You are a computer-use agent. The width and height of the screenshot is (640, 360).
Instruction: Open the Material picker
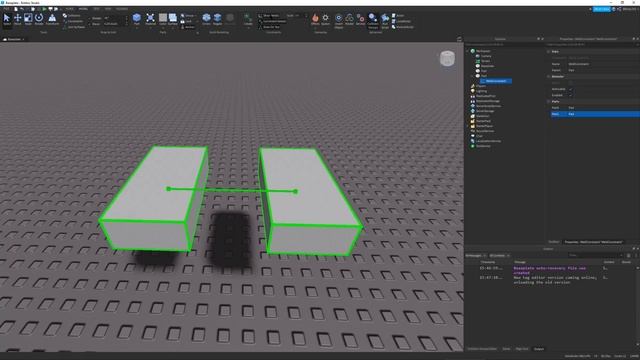click(150, 19)
